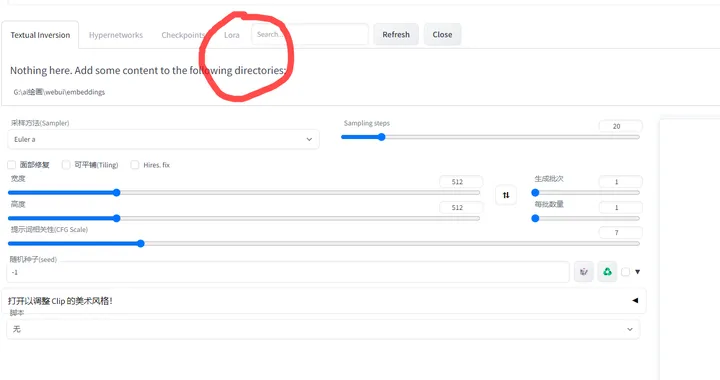Click the swap width and height icon
This screenshot has width=720, height=380.
[x=506, y=195]
